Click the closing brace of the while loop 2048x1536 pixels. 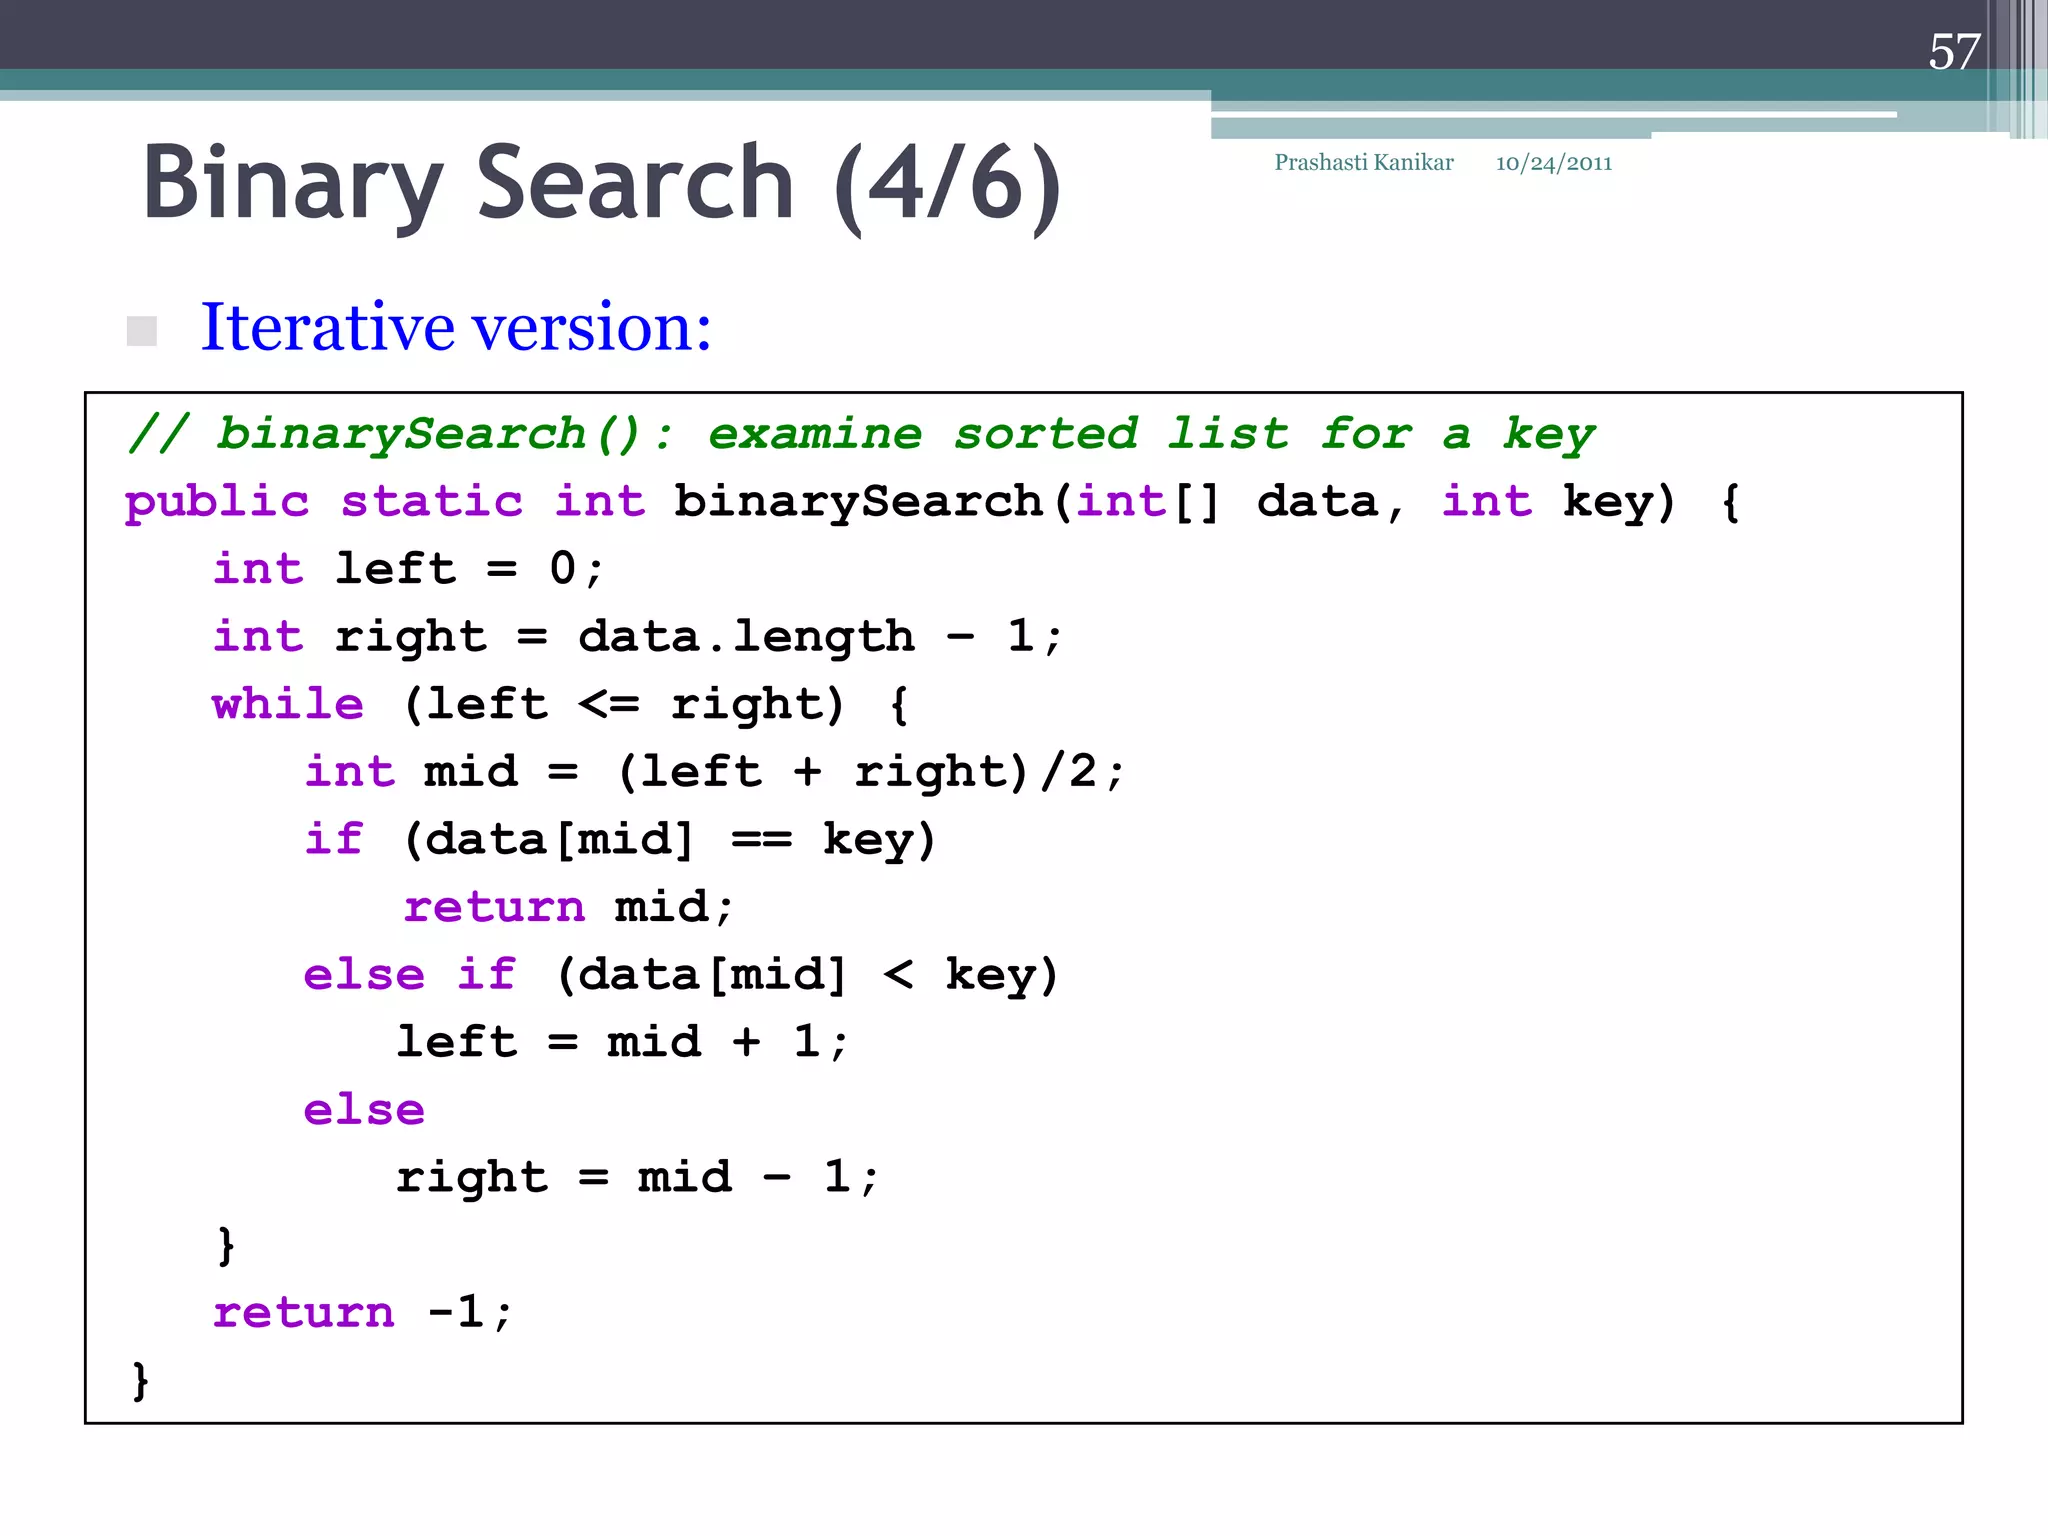click(x=226, y=1246)
